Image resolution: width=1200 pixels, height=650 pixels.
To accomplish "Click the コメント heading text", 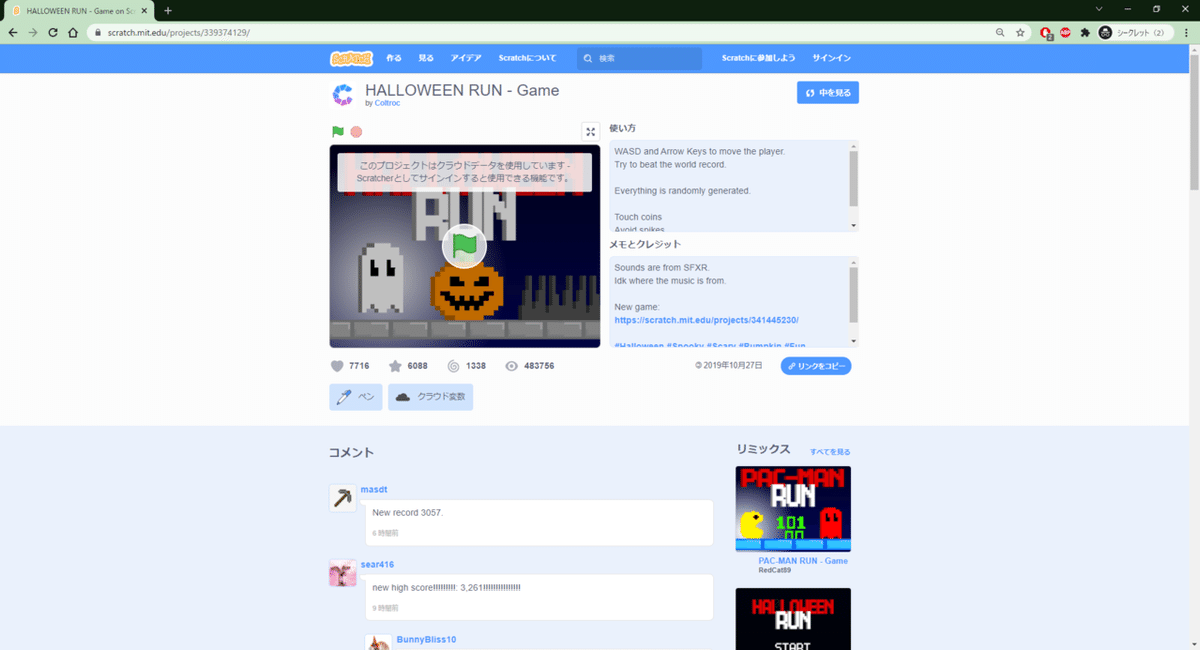I will pyautogui.click(x=352, y=453).
